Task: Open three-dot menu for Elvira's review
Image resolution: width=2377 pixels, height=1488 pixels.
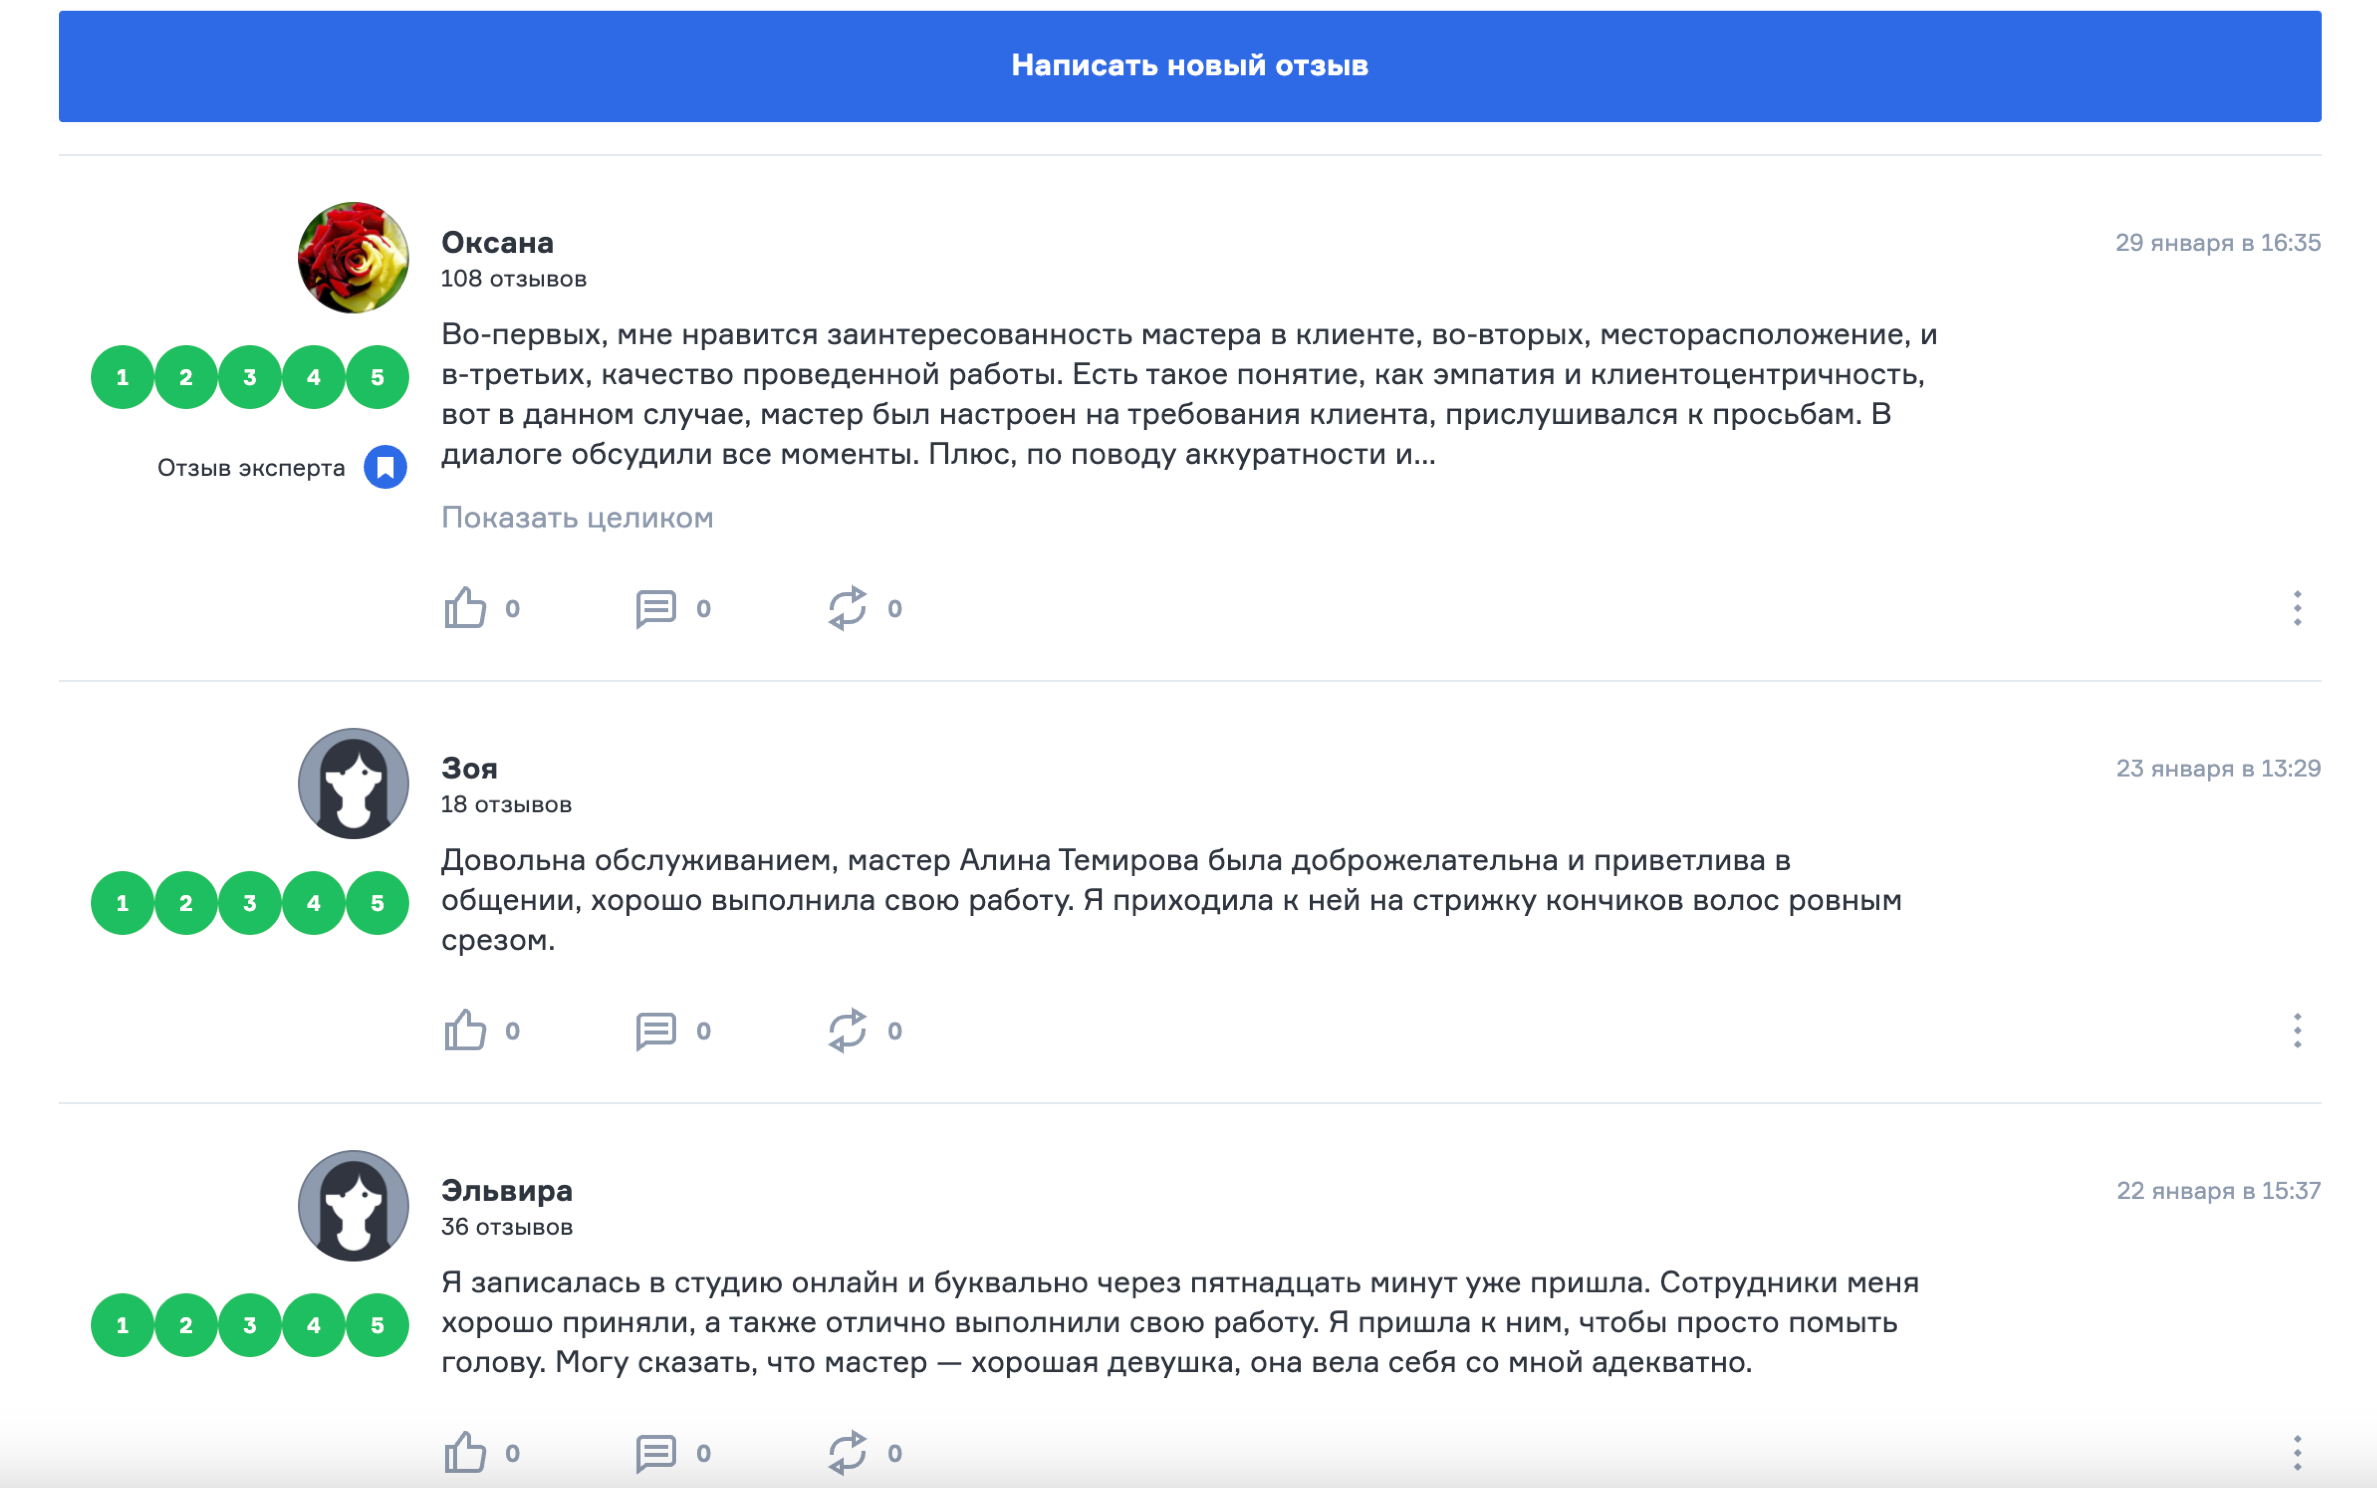Action: pyautogui.click(x=2297, y=1452)
